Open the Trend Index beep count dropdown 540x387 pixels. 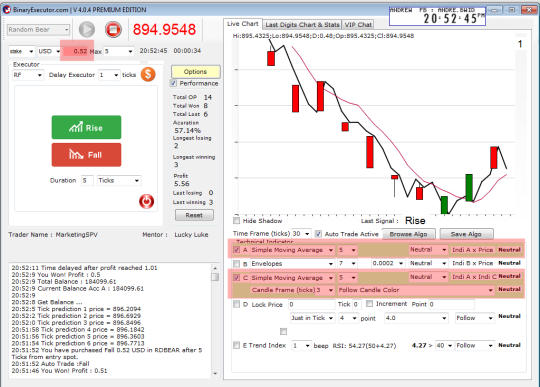click(301, 345)
